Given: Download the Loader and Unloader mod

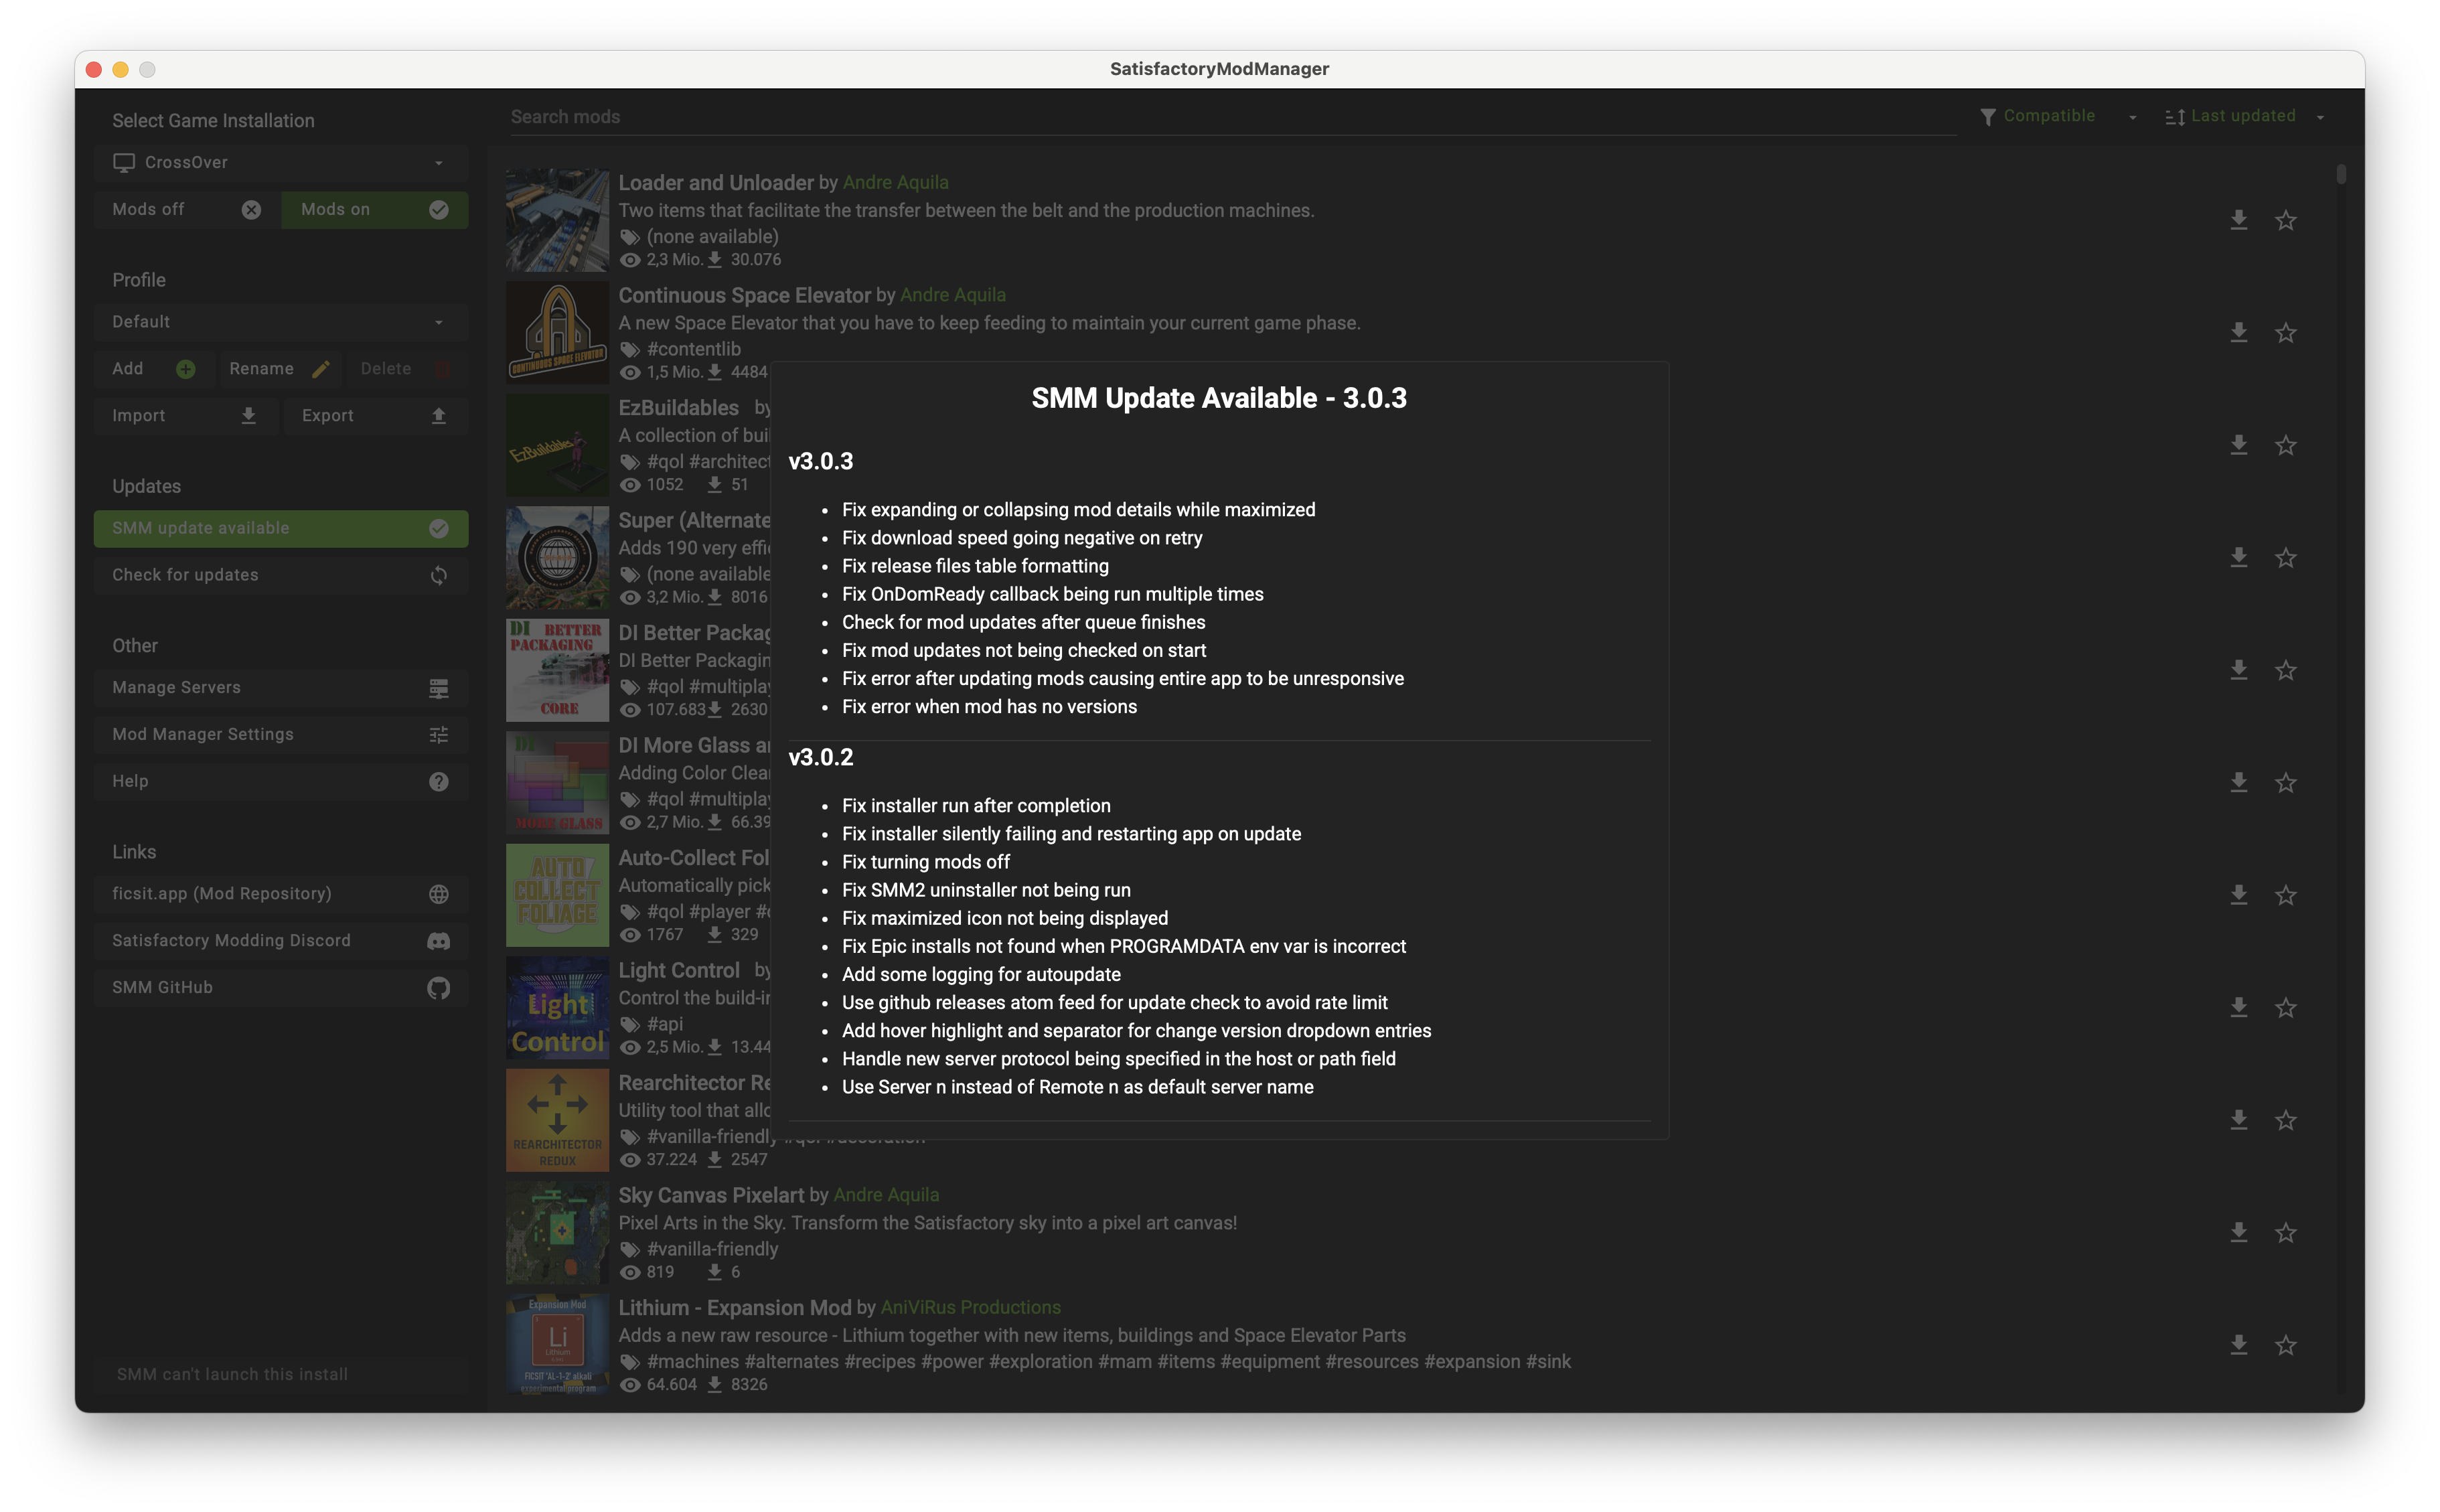Looking at the screenshot, I should pos(2238,220).
